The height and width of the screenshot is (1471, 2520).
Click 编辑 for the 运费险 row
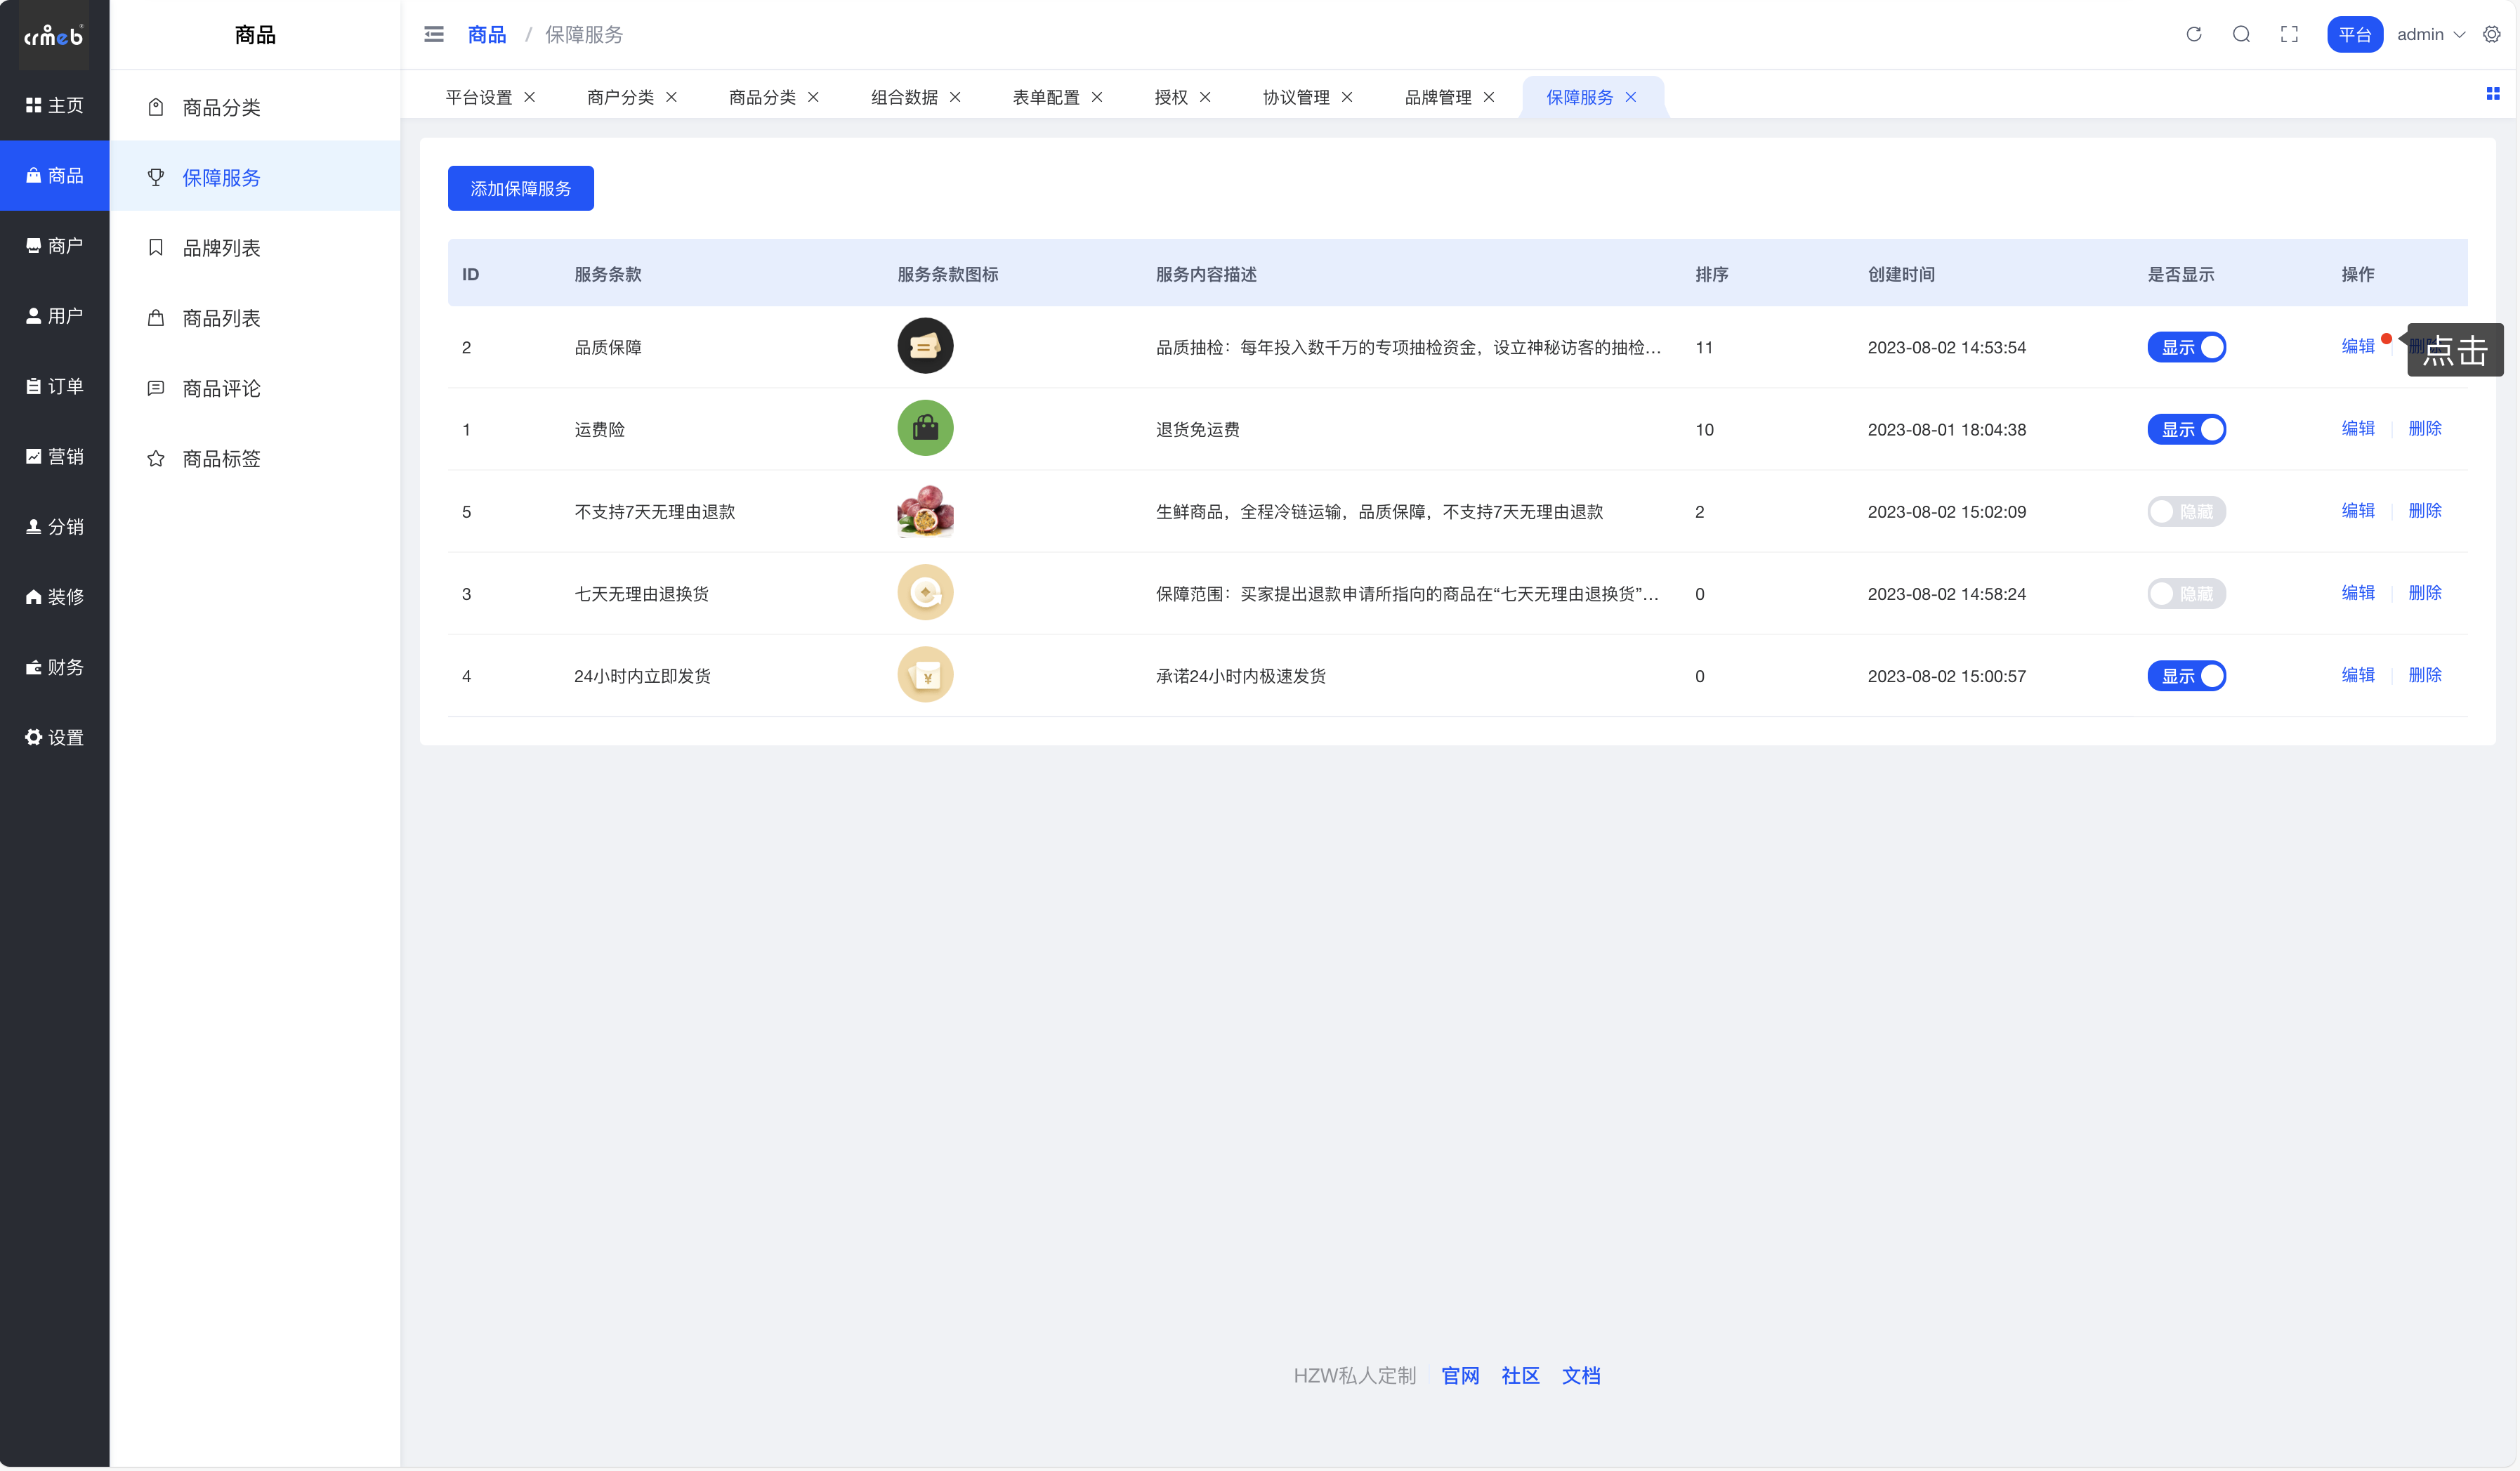[2357, 428]
